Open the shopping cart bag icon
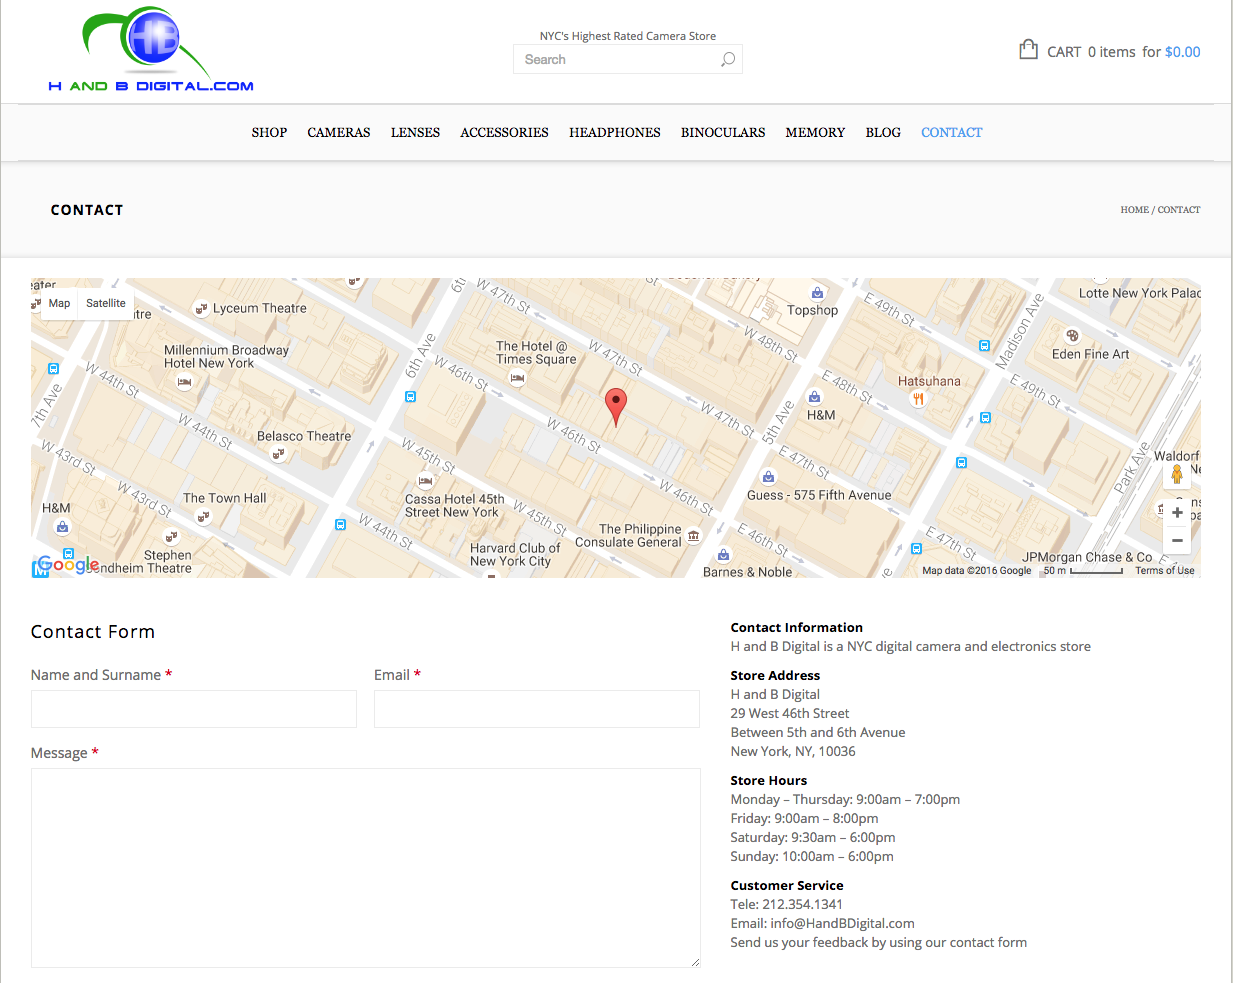 click(x=1028, y=49)
